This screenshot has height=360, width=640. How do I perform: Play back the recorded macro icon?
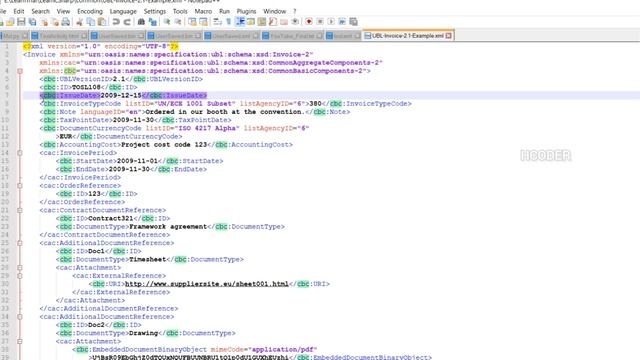(331, 22)
